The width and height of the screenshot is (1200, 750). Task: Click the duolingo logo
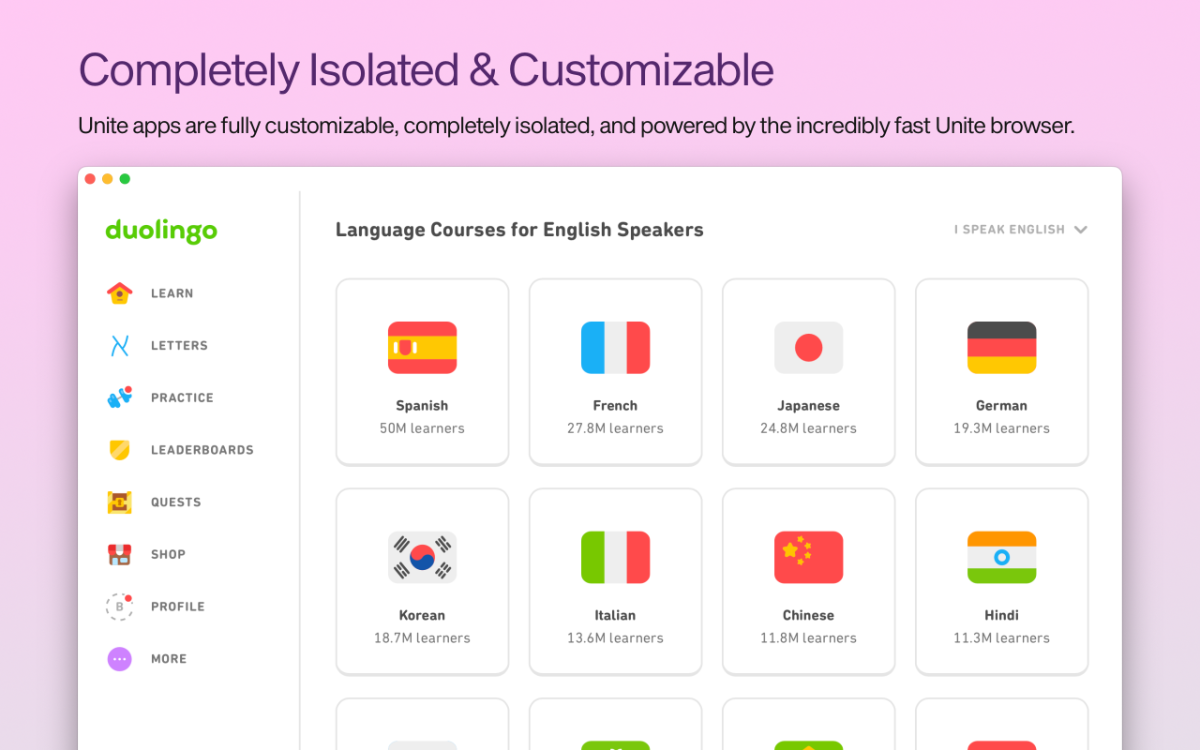point(161,231)
